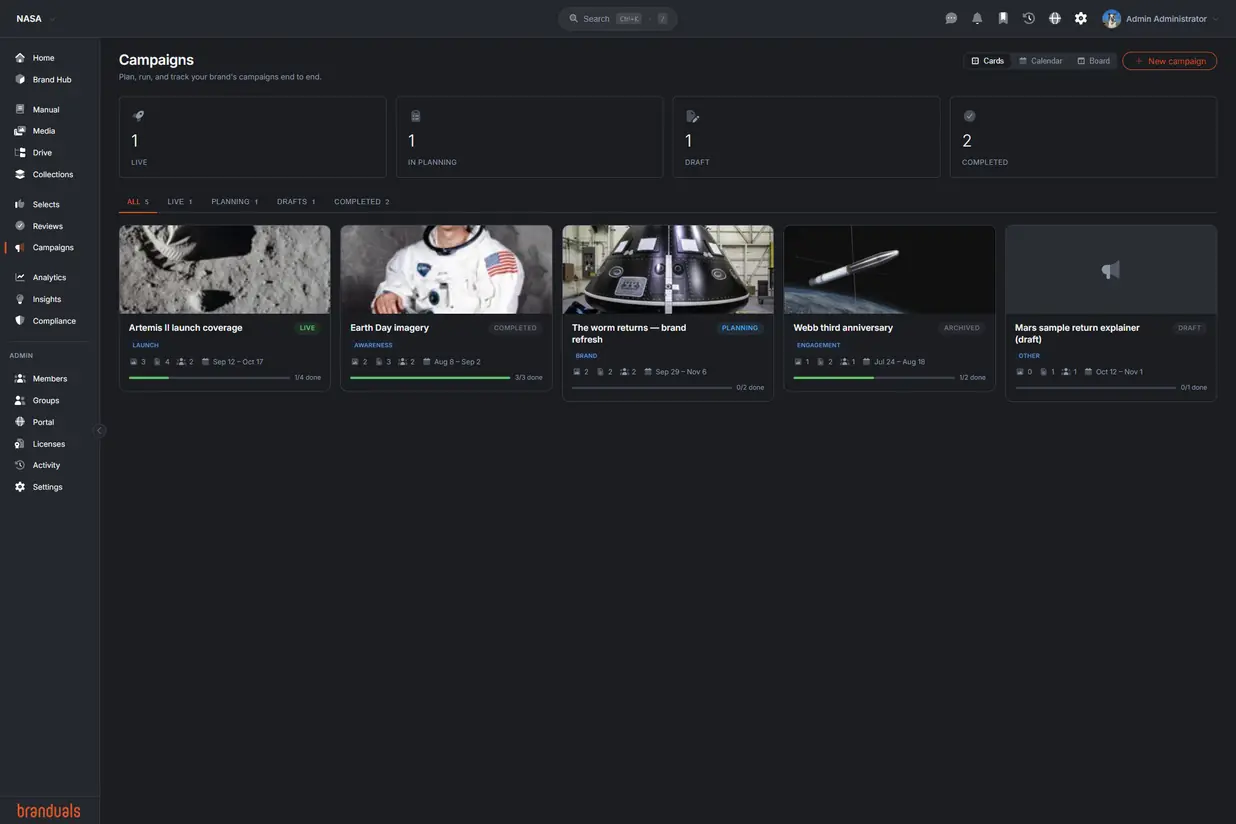Image resolution: width=1236 pixels, height=824 pixels.
Task: Select the Completed tab
Action: pyautogui.click(x=361, y=202)
